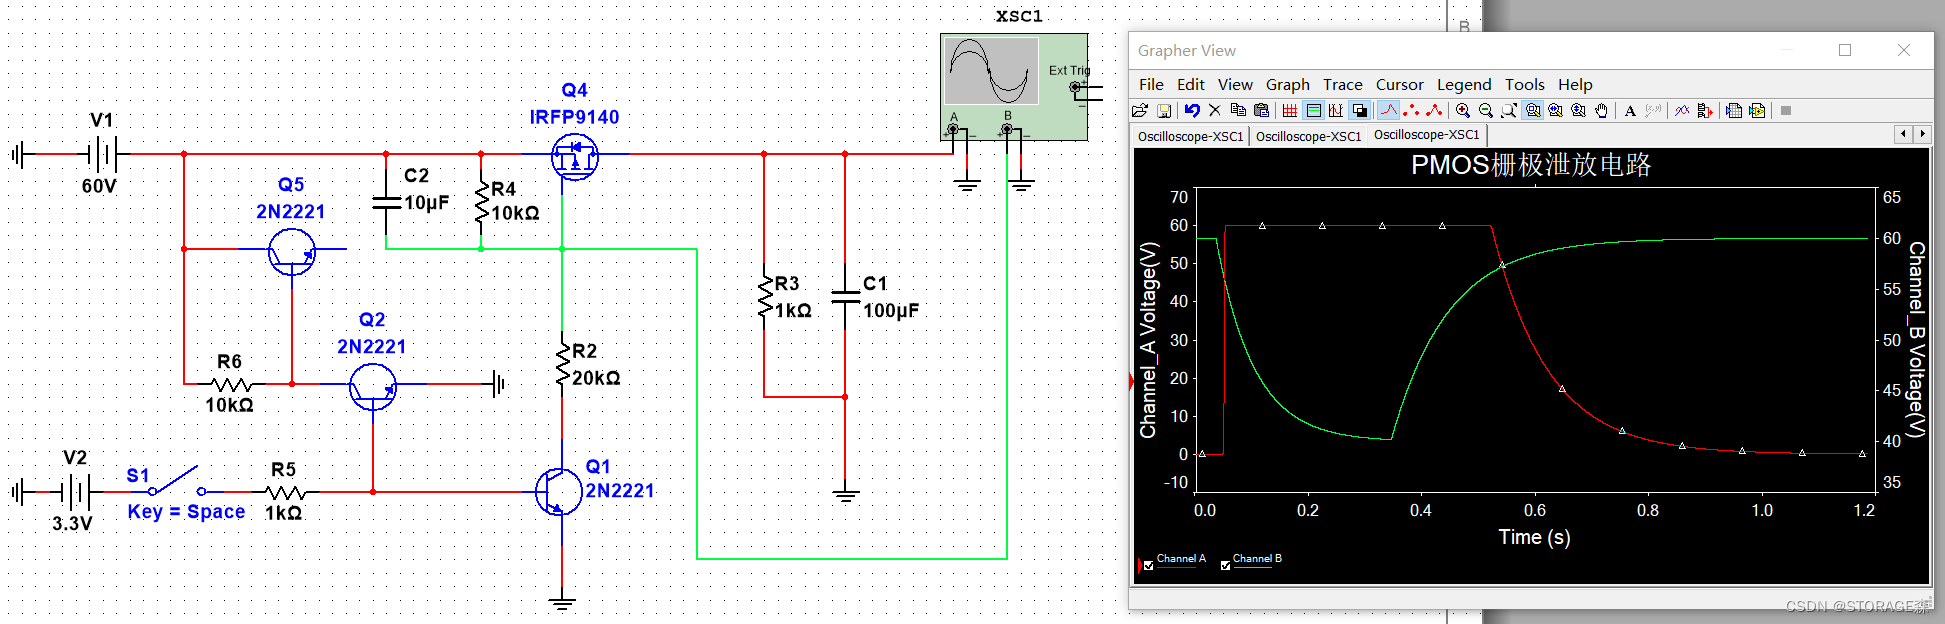The width and height of the screenshot is (1945, 624).
Task: Toggle the Channel A legend checkbox
Action: (x=1149, y=566)
